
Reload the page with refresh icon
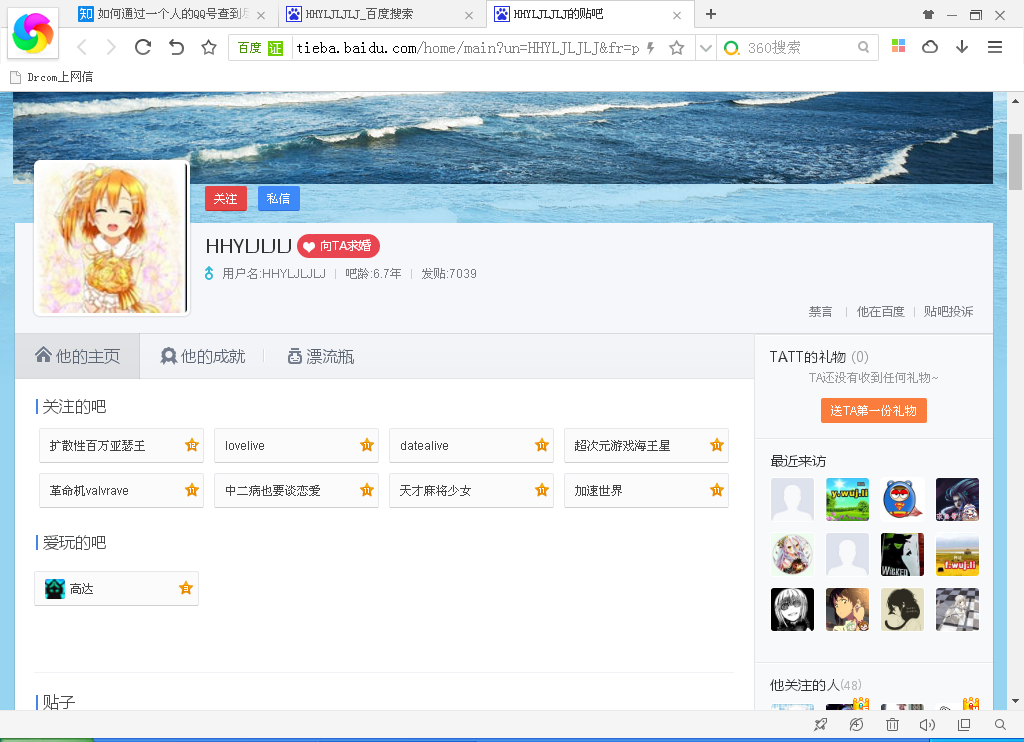click(x=143, y=47)
